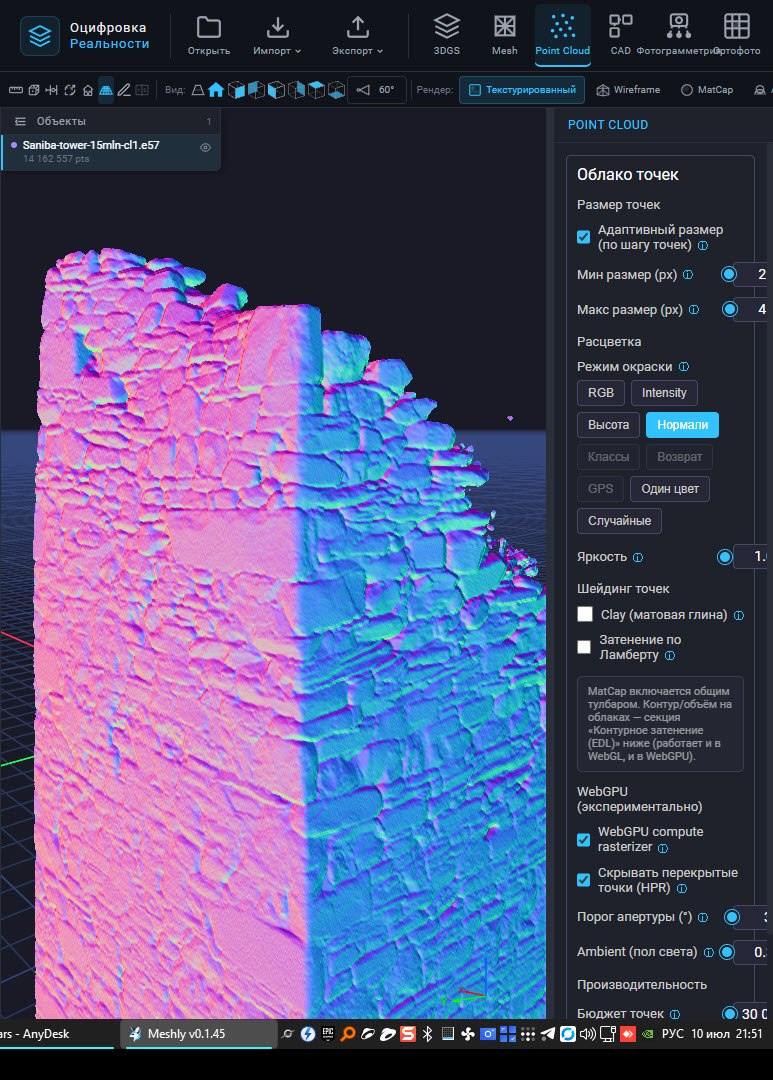Open info icon beside Мин размер (px)

click(x=688, y=274)
